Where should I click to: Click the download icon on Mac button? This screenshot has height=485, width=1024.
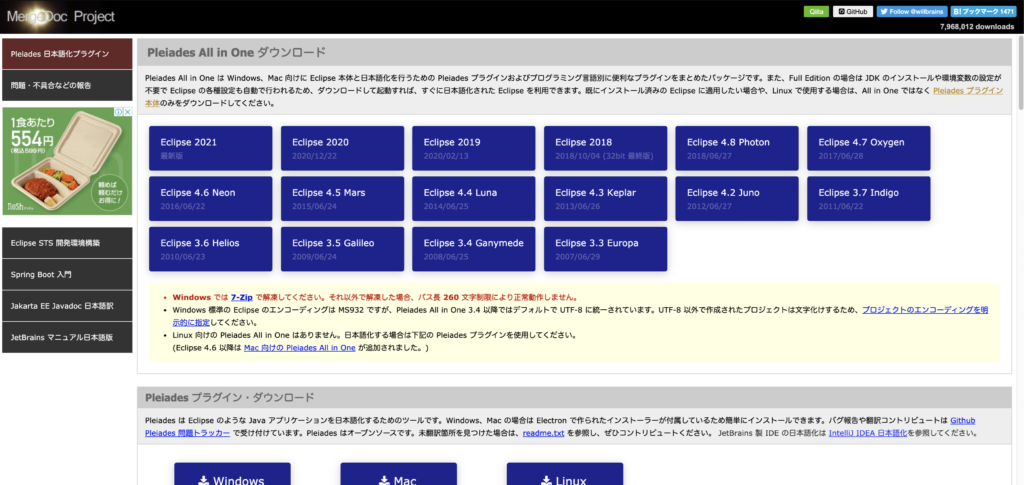(384, 481)
